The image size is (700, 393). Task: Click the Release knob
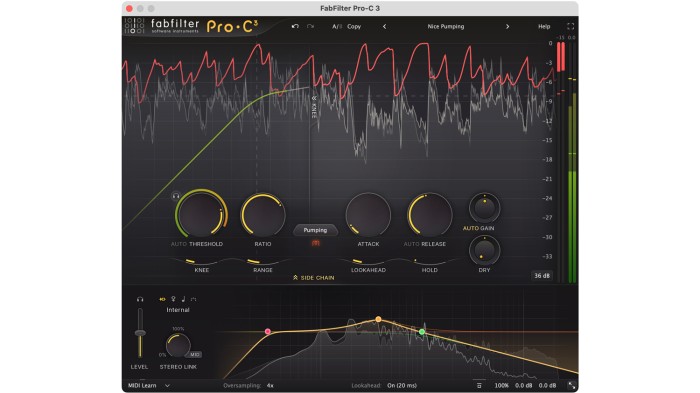click(429, 215)
